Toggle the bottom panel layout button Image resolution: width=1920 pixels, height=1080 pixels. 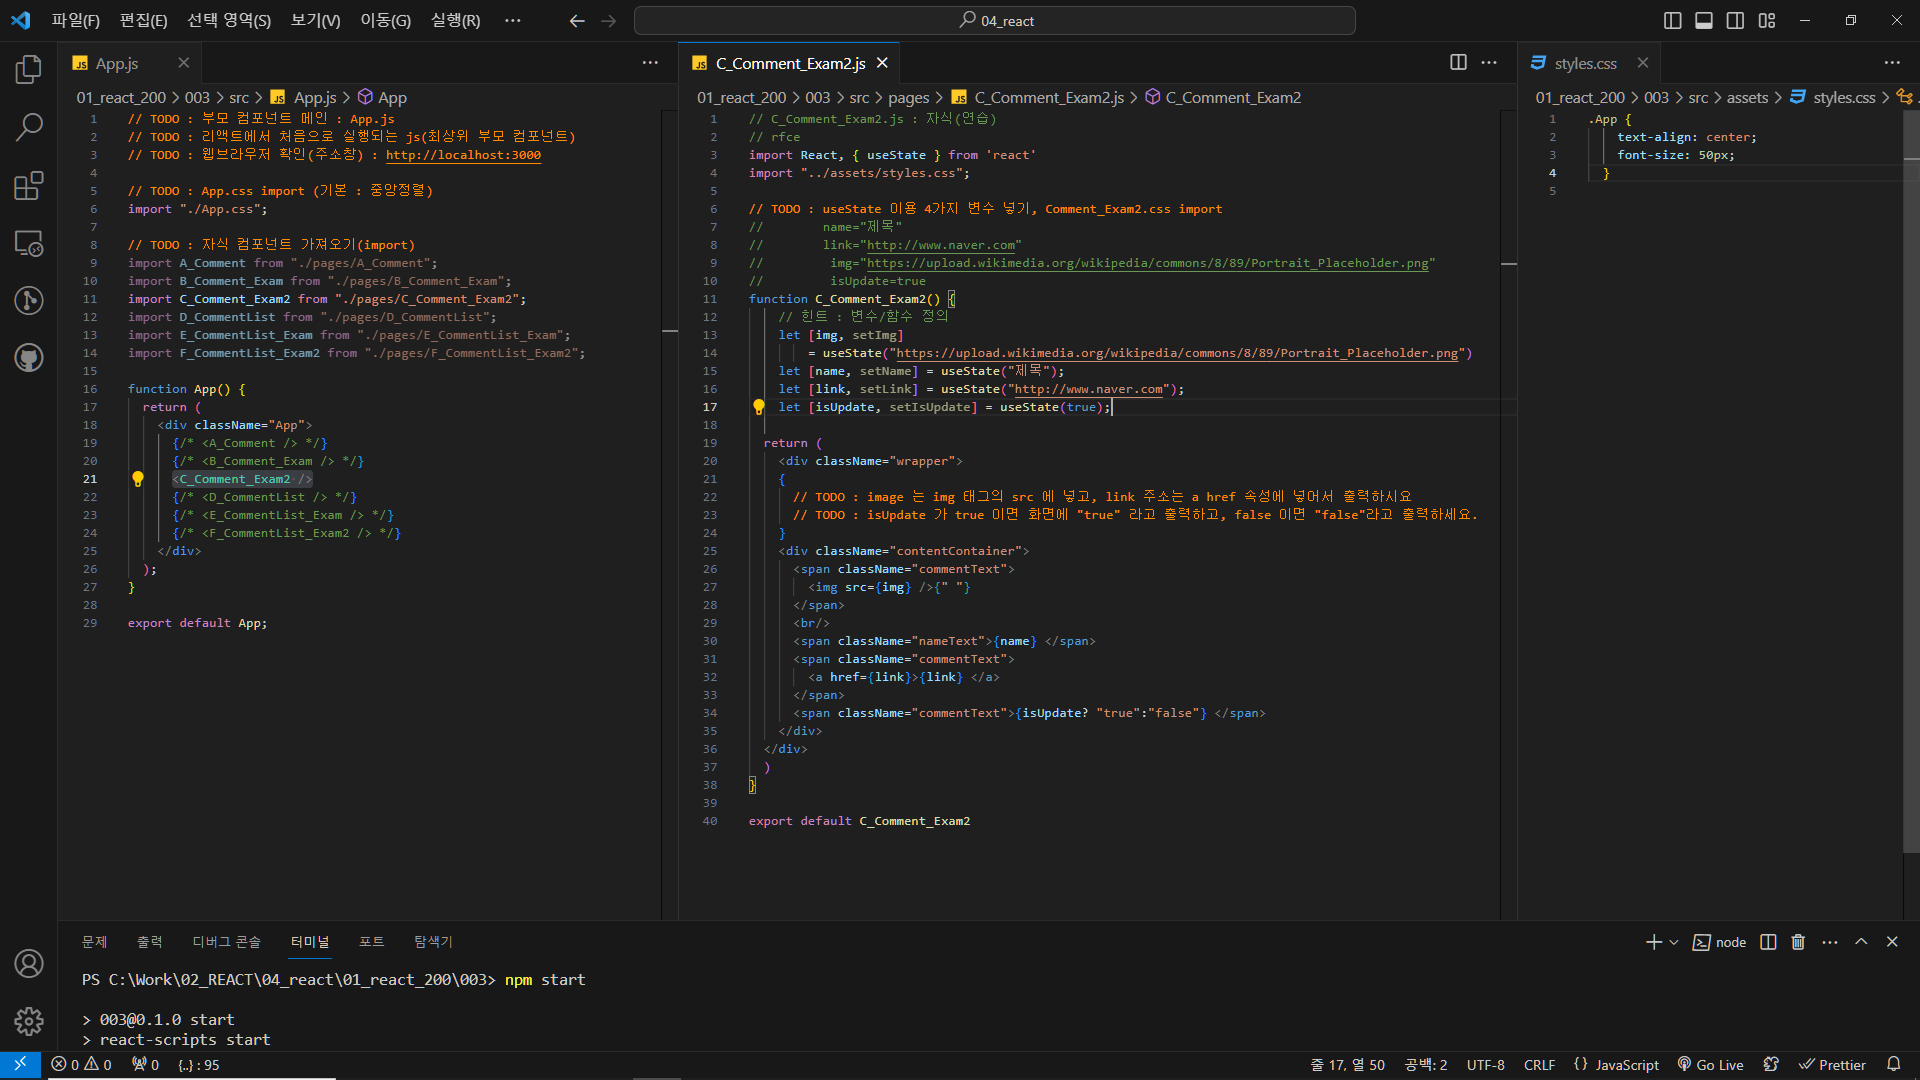point(1704,21)
